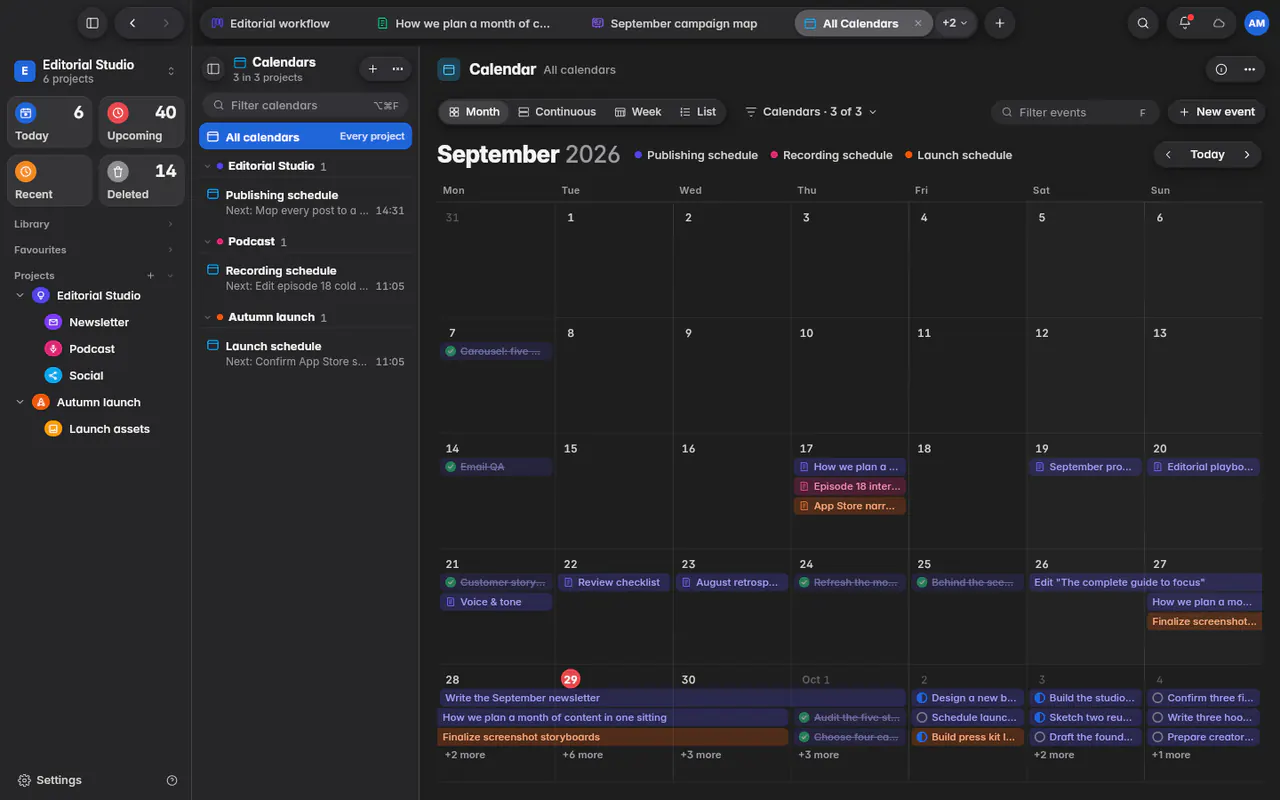Open the AM user avatar
This screenshot has height=800, width=1280.
click(1256, 23)
